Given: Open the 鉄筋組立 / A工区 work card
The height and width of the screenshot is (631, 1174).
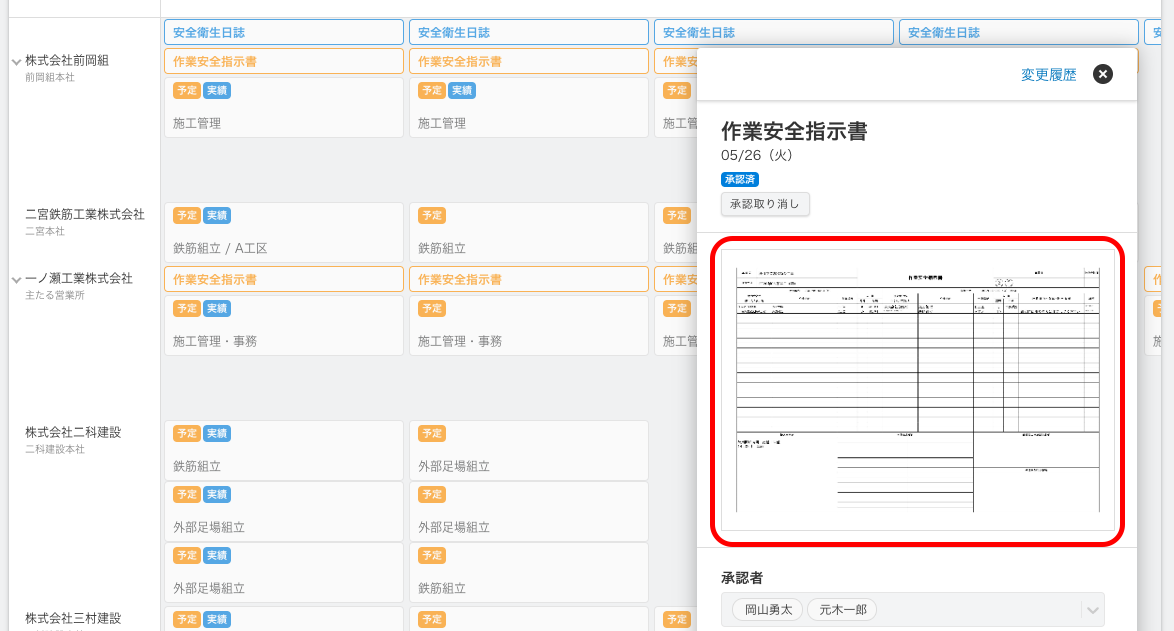Looking at the screenshot, I should click(x=284, y=233).
